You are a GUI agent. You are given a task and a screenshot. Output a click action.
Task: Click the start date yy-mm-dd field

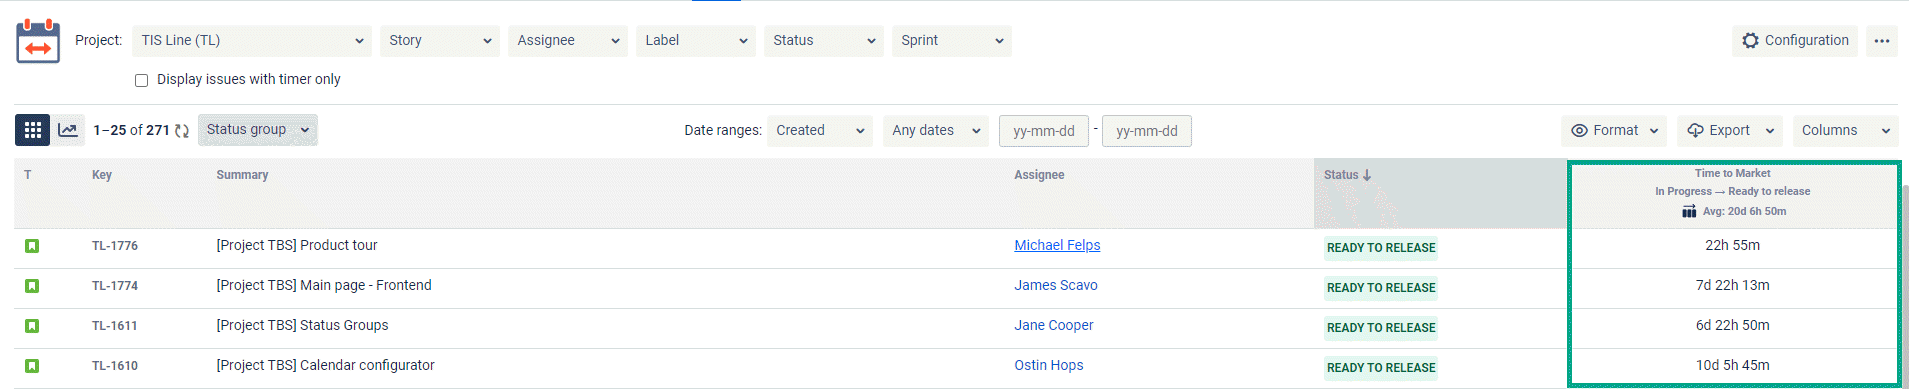pyautogui.click(x=1044, y=131)
